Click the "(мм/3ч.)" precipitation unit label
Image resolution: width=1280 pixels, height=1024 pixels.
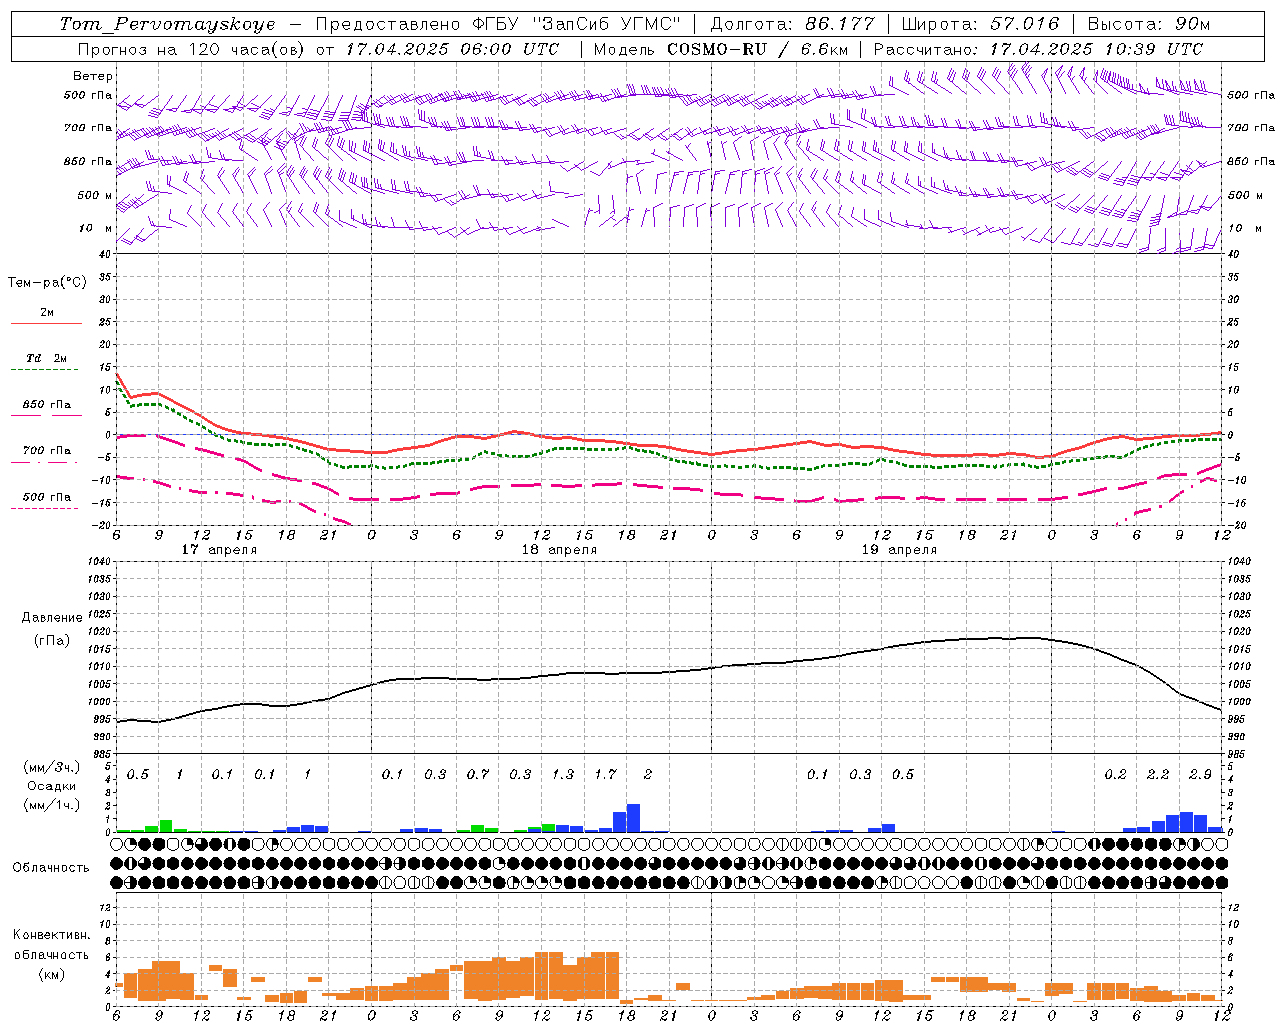coord(52,768)
